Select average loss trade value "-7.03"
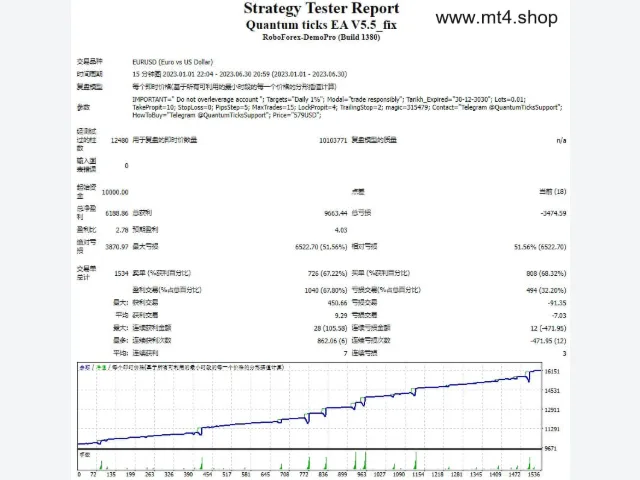 point(559,316)
